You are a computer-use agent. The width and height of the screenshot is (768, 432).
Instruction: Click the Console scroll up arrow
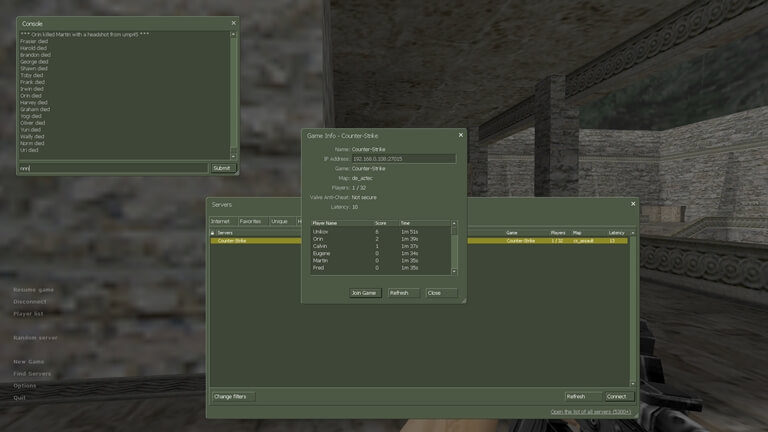click(x=233, y=34)
